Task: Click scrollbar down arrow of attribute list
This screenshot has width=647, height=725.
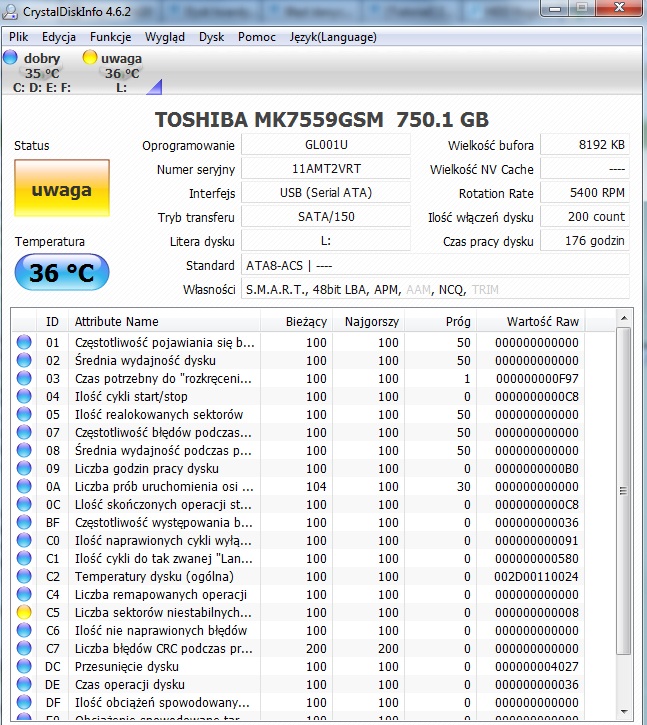Action: 624,712
